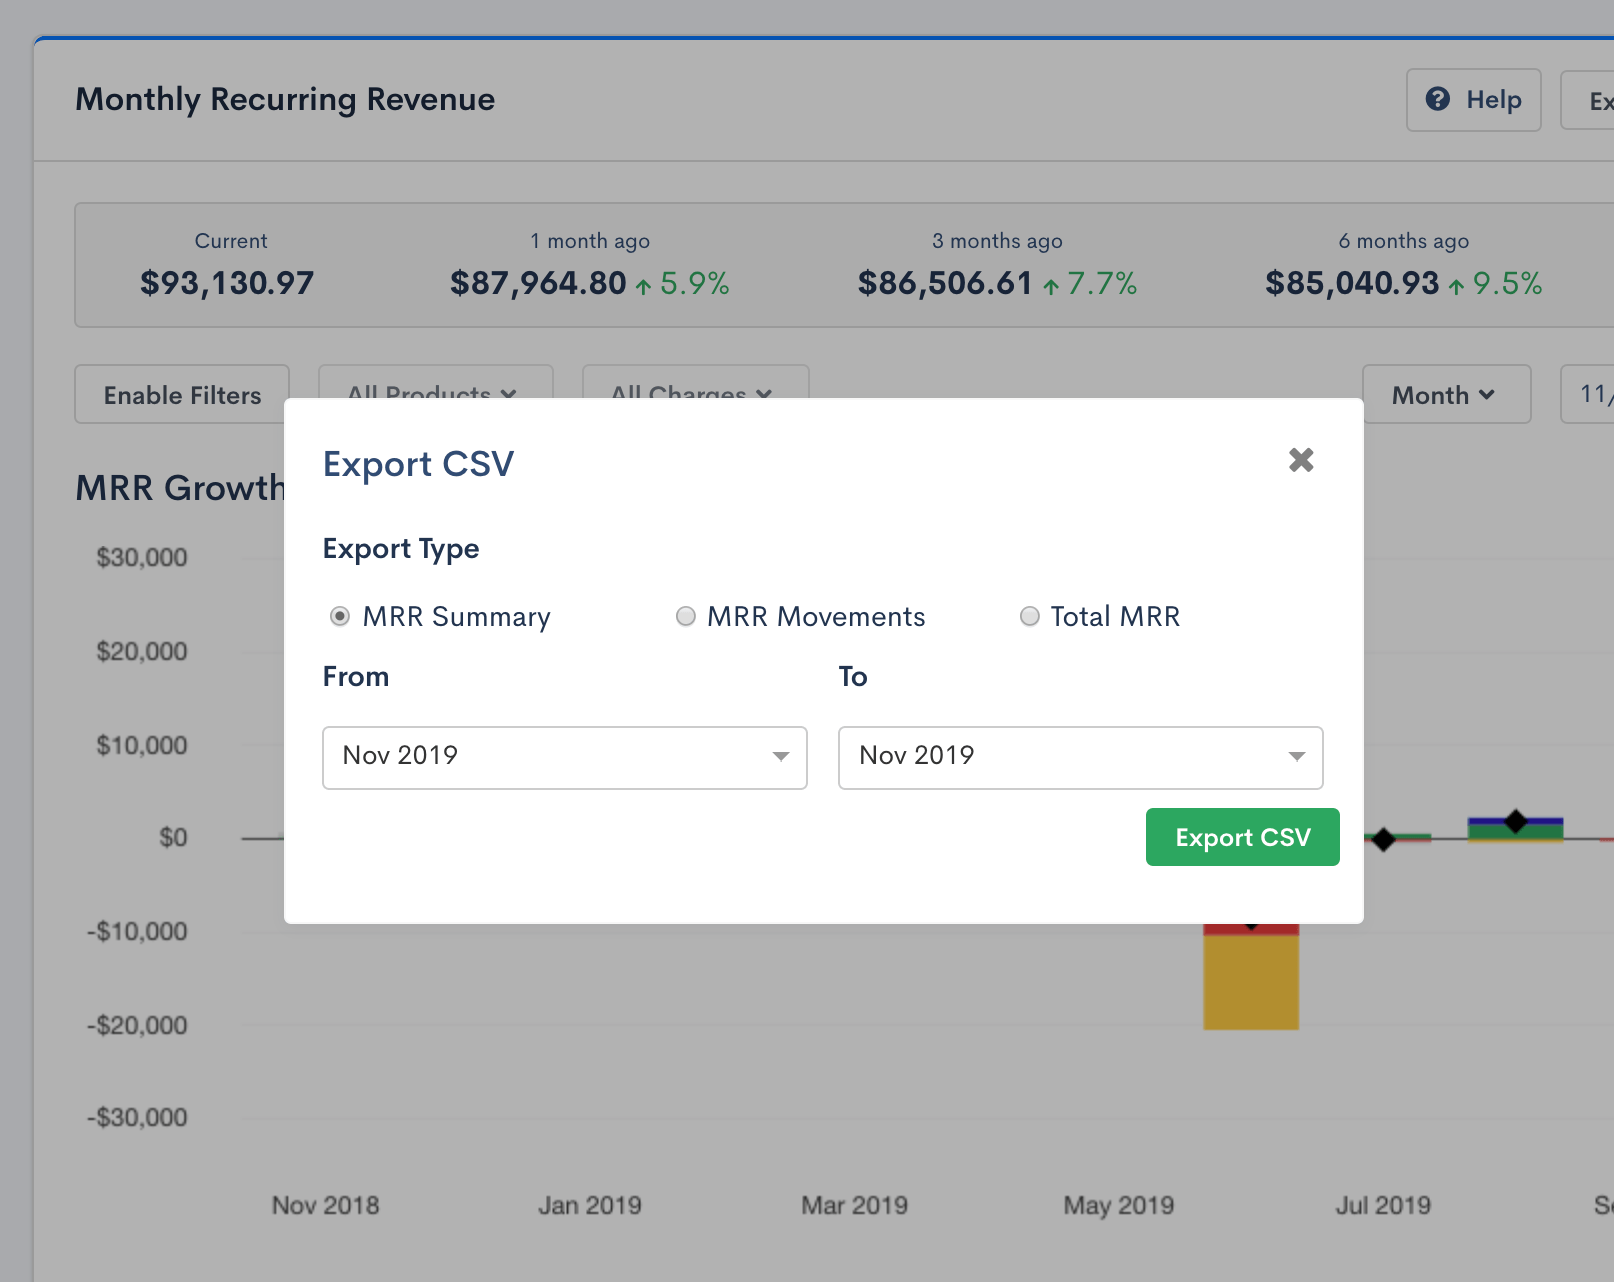The image size is (1614, 1282).
Task: Close the Export CSV dialog
Action: (1301, 460)
